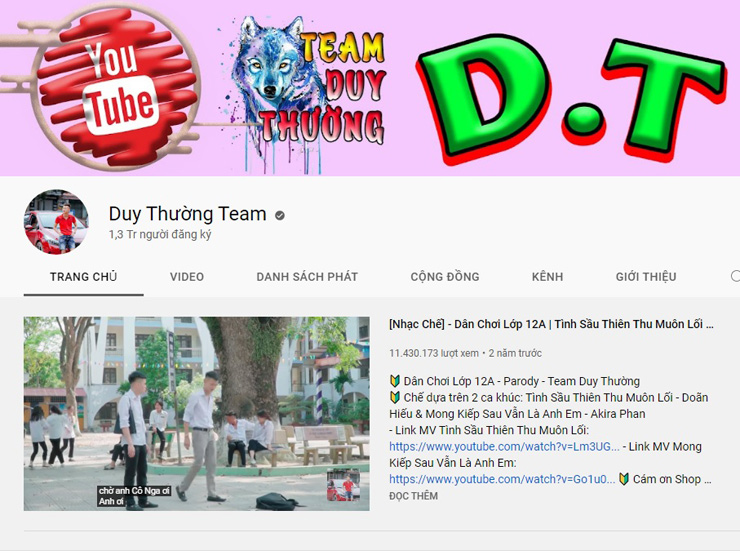740x555 pixels.
Task: Click the small watermark logo on video thumbnail
Action: [x=344, y=486]
